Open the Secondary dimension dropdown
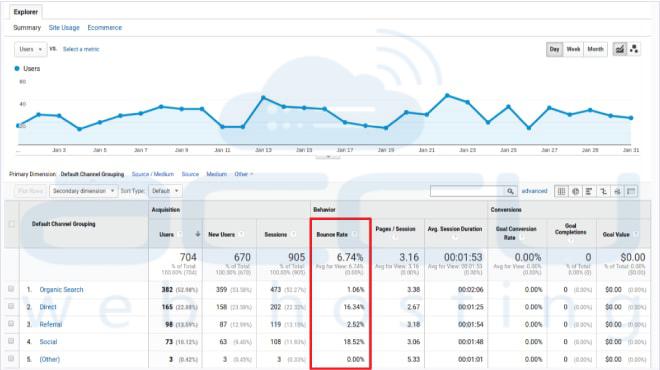This screenshot has height=370, width=660. coord(83,191)
